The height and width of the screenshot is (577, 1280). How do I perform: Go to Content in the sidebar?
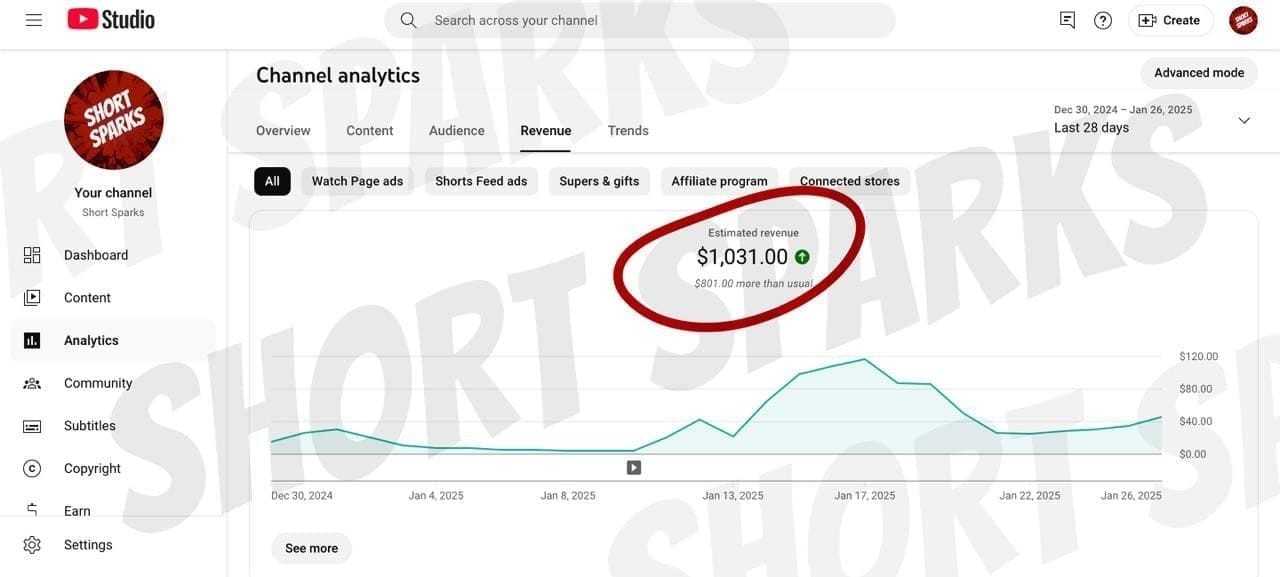[87, 298]
